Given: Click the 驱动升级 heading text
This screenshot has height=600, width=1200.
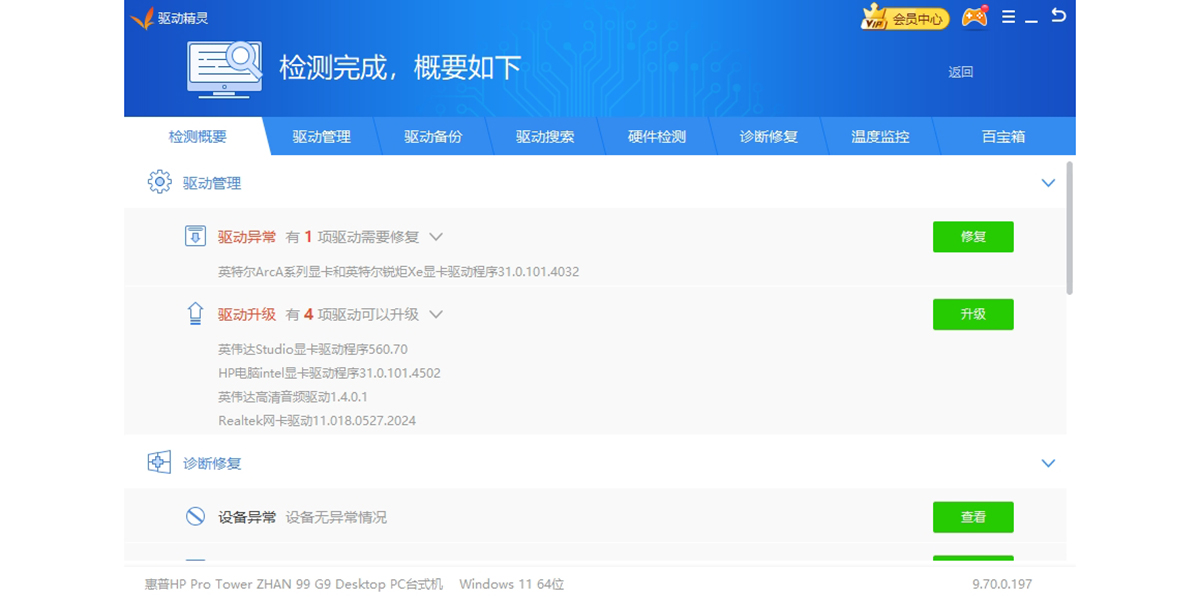Looking at the screenshot, I should point(247,314).
